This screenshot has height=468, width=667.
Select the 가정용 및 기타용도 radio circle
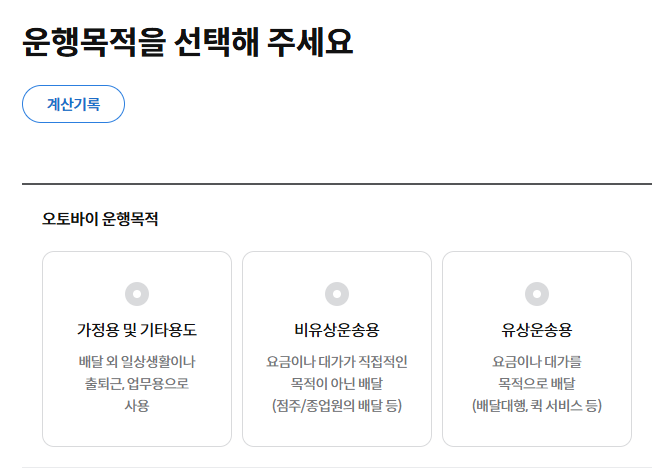pyautogui.click(x=137, y=294)
